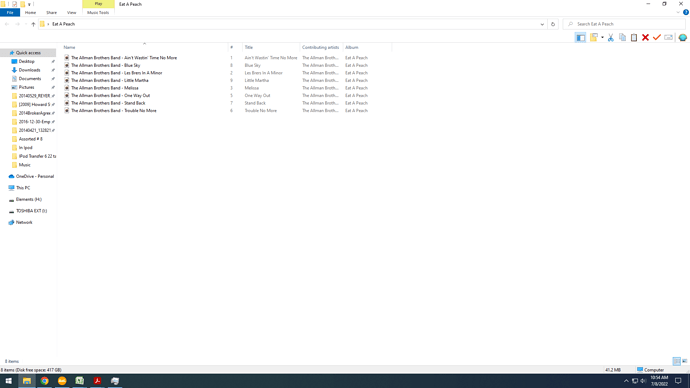Screen dimensions: 690x388
Task: Click the red X Delete icon
Action: click(645, 38)
